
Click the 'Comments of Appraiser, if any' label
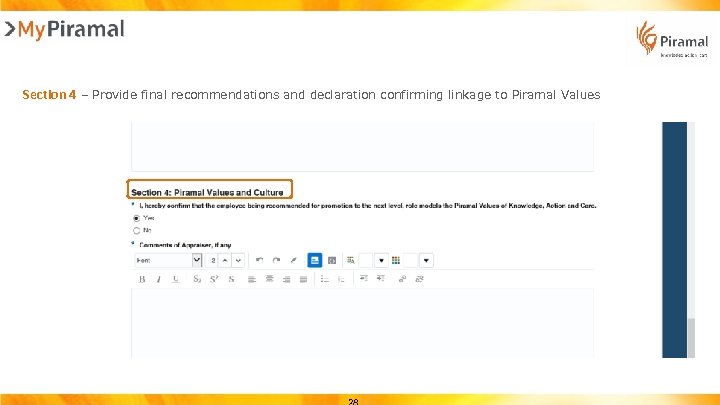pyautogui.click(x=185, y=245)
